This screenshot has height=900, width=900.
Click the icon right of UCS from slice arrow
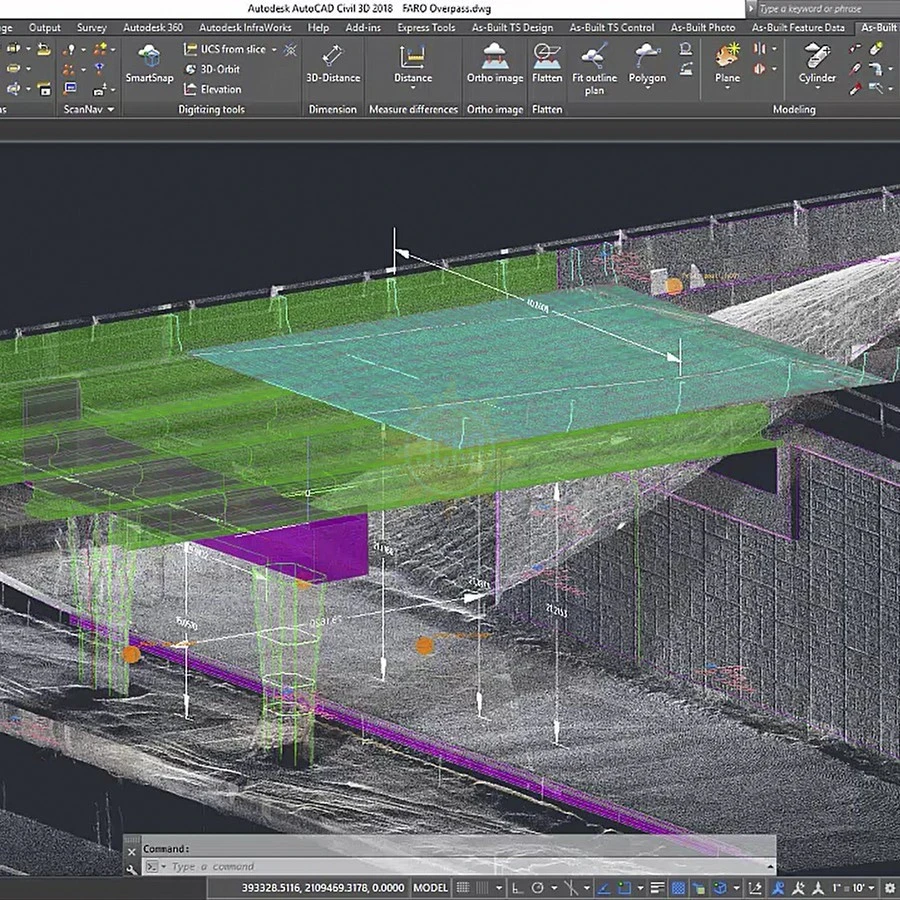click(290, 49)
